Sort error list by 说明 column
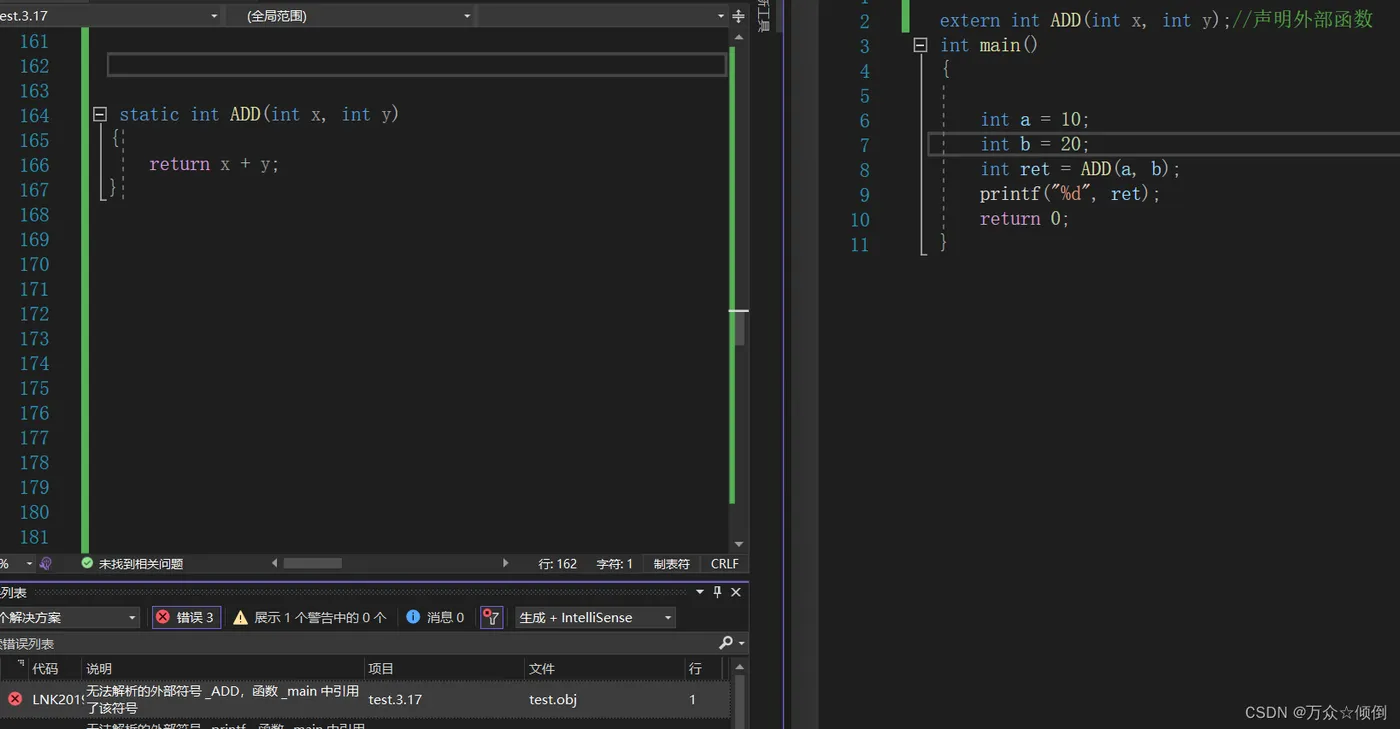This screenshot has height=729, width=1400. point(222,668)
